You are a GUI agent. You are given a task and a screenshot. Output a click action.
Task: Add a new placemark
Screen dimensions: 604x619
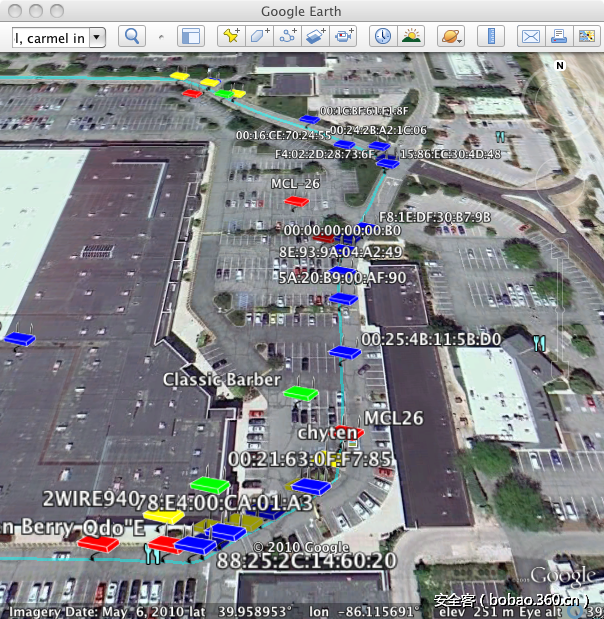(231, 37)
